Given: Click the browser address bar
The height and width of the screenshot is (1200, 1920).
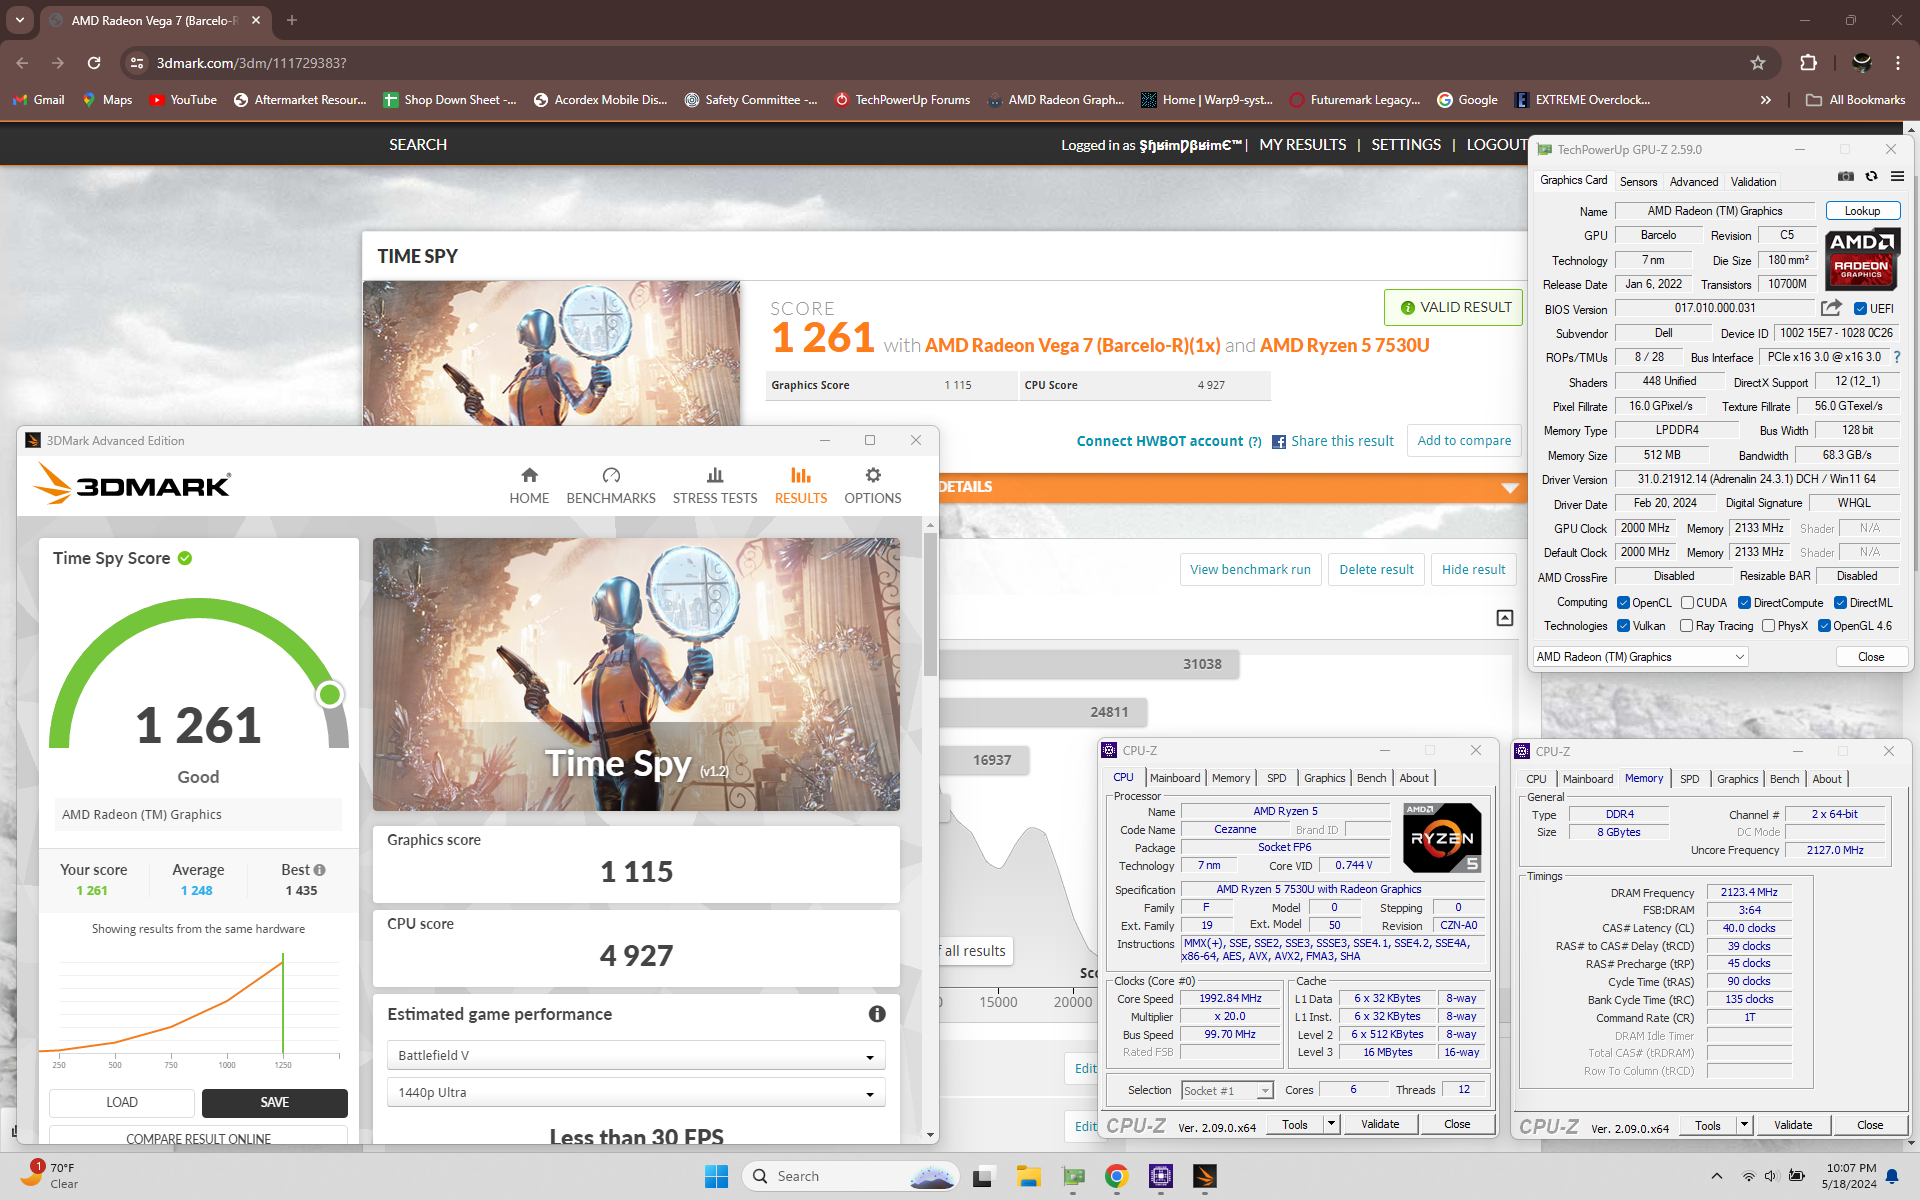Looking at the screenshot, I should pyautogui.click(x=940, y=63).
